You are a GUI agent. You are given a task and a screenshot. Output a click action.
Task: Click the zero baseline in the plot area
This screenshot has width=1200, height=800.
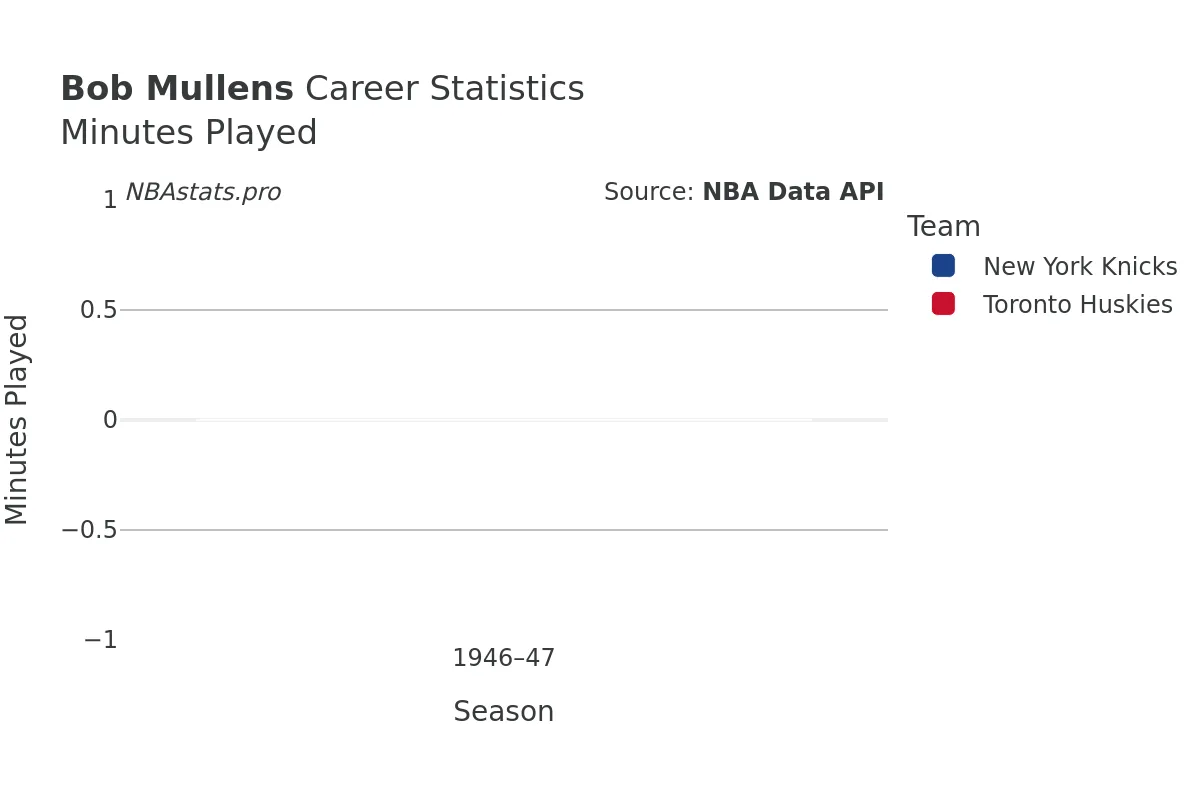click(504, 420)
